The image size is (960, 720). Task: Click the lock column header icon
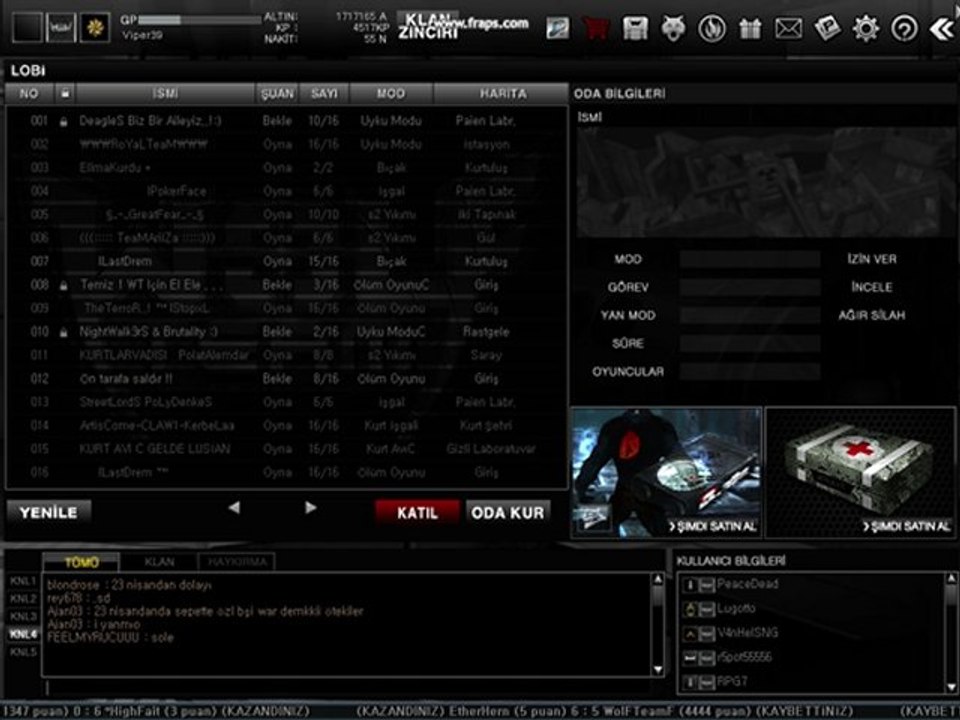pyautogui.click(x=65, y=93)
